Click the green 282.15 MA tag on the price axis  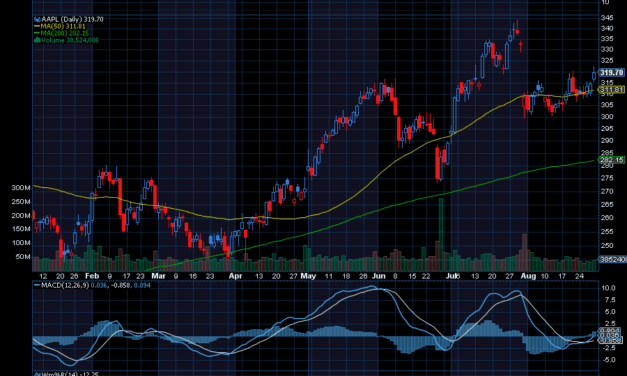[611, 160]
